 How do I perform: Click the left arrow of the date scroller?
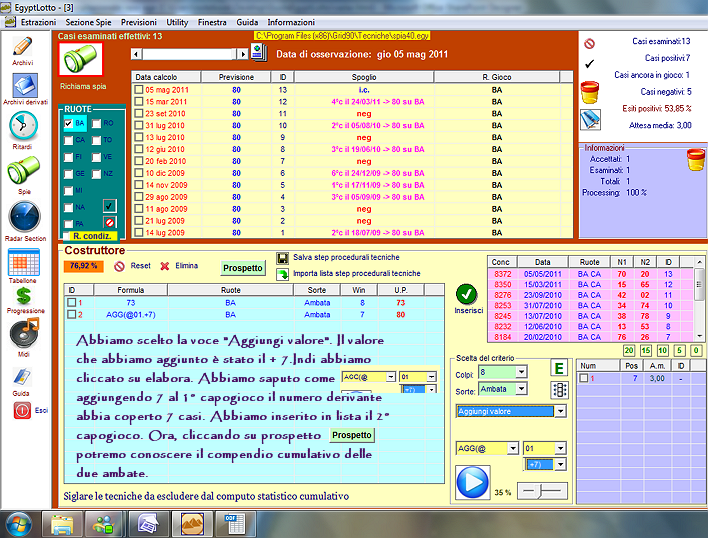click(x=136, y=54)
